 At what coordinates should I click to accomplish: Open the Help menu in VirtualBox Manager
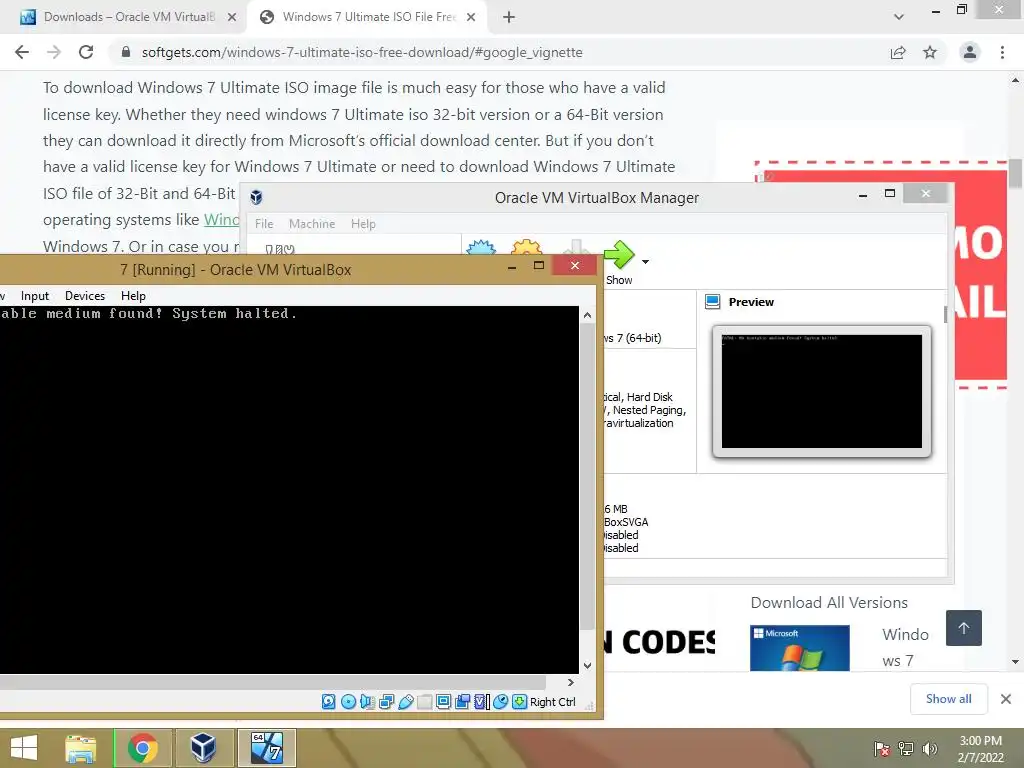pos(363,223)
